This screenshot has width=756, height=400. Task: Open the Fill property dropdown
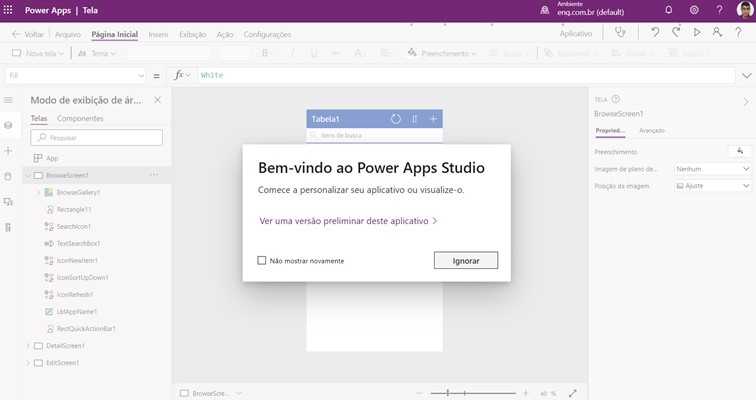(75, 76)
